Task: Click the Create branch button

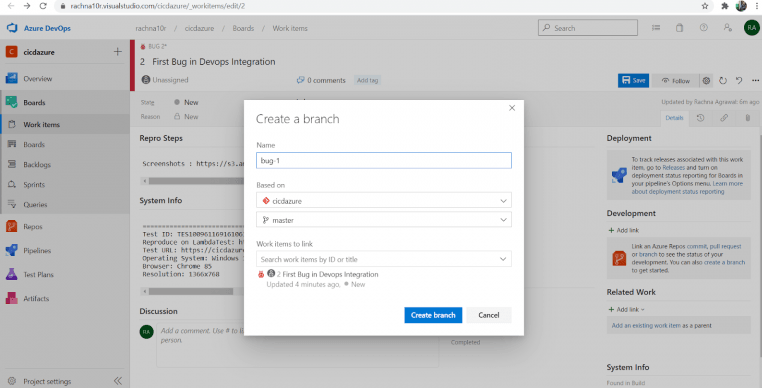Action: click(x=433, y=315)
